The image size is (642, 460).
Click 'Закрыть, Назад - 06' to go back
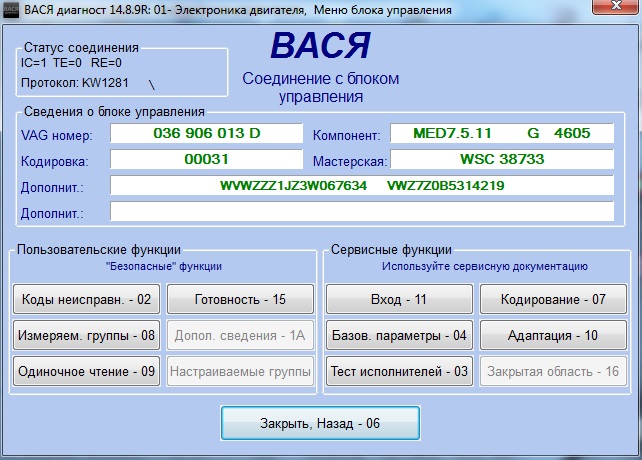(x=320, y=423)
